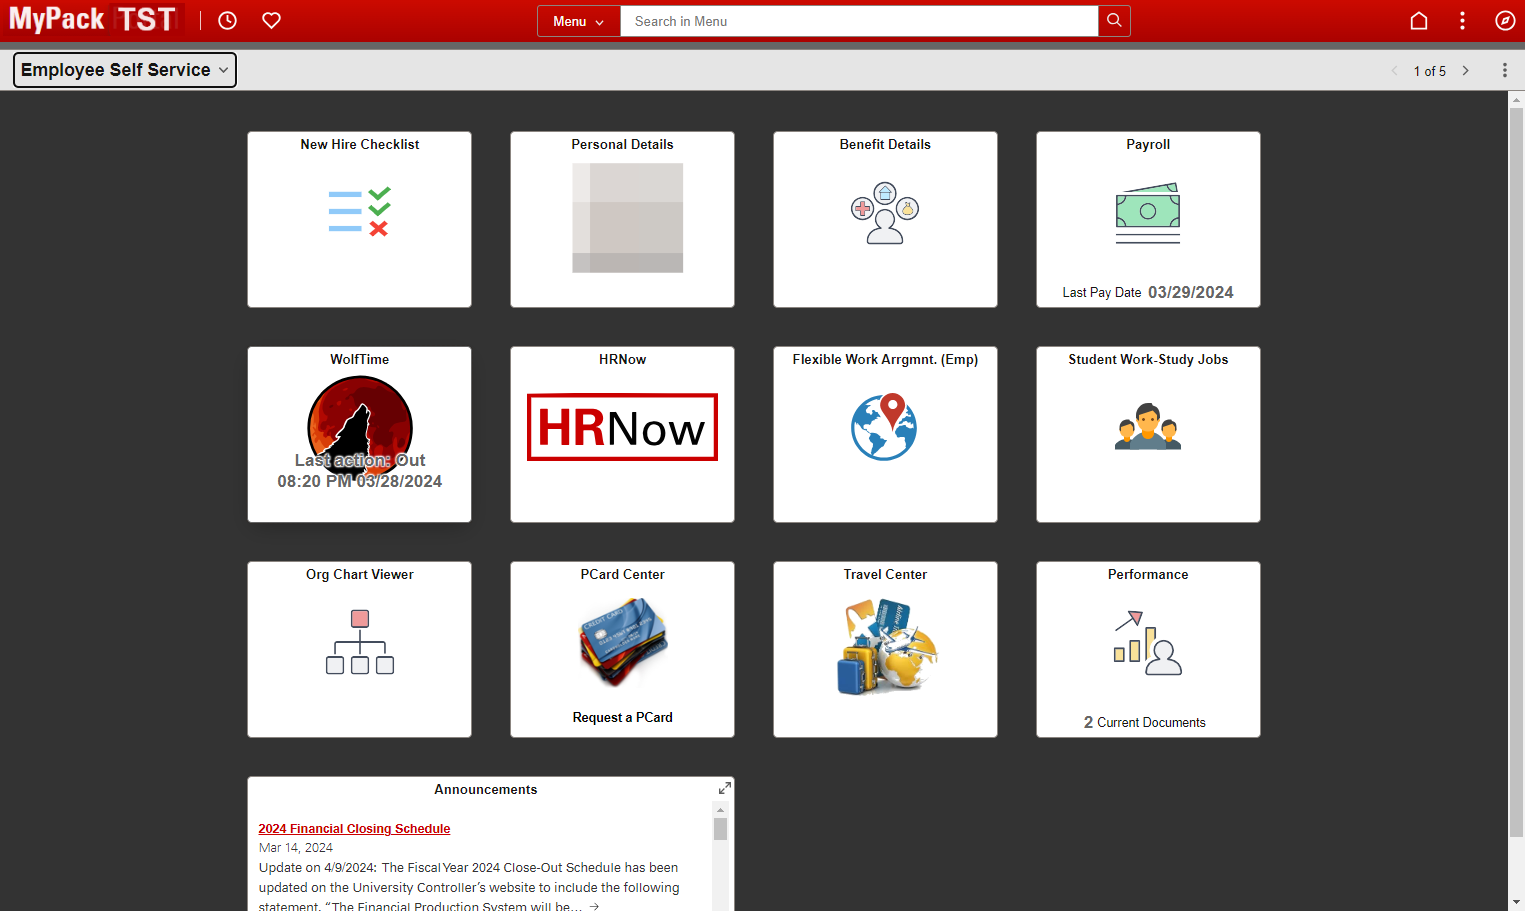Click Last Pay Date 03/29/2024
The width and height of the screenshot is (1525, 911).
tap(1148, 292)
